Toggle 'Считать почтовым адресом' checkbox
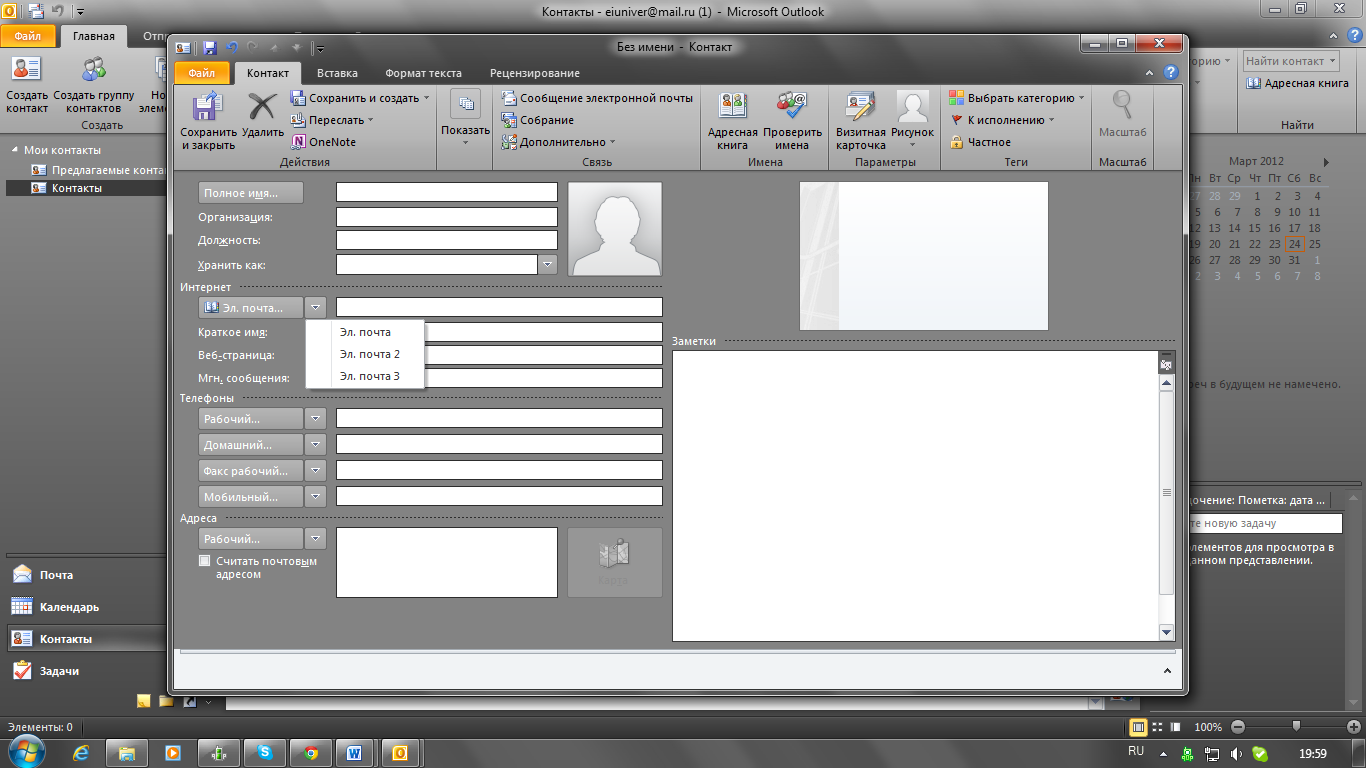This screenshot has height=768, width=1366. [205, 561]
